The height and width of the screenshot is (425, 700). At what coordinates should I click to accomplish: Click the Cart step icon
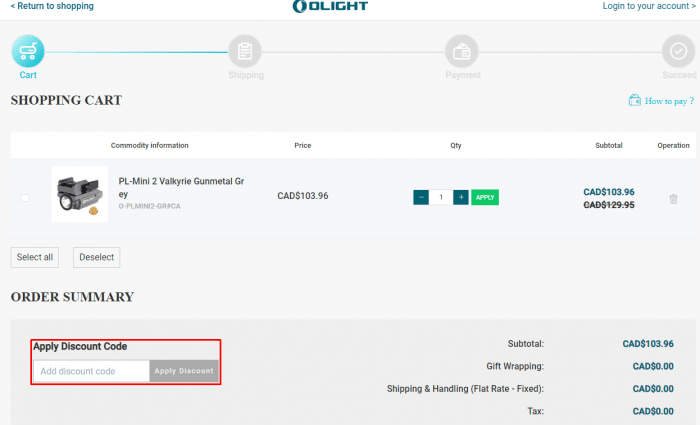pos(28,51)
